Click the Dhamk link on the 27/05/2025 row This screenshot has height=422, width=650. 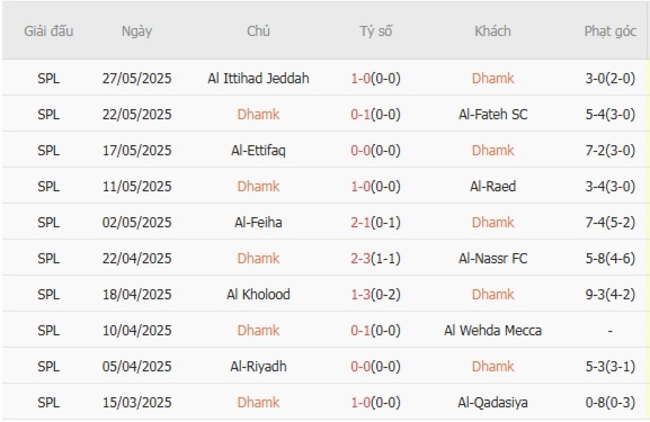pyautogui.click(x=492, y=78)
